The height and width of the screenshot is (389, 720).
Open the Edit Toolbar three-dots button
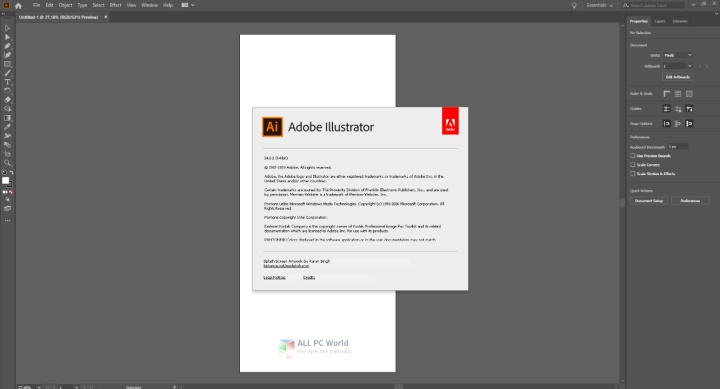7,220
